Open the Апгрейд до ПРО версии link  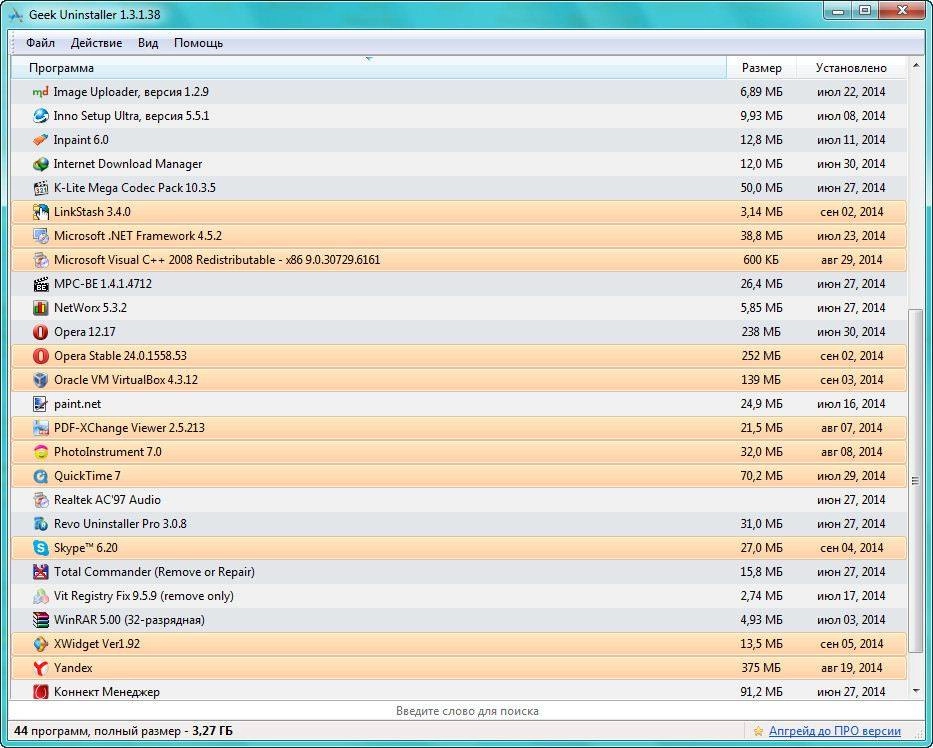835,731
